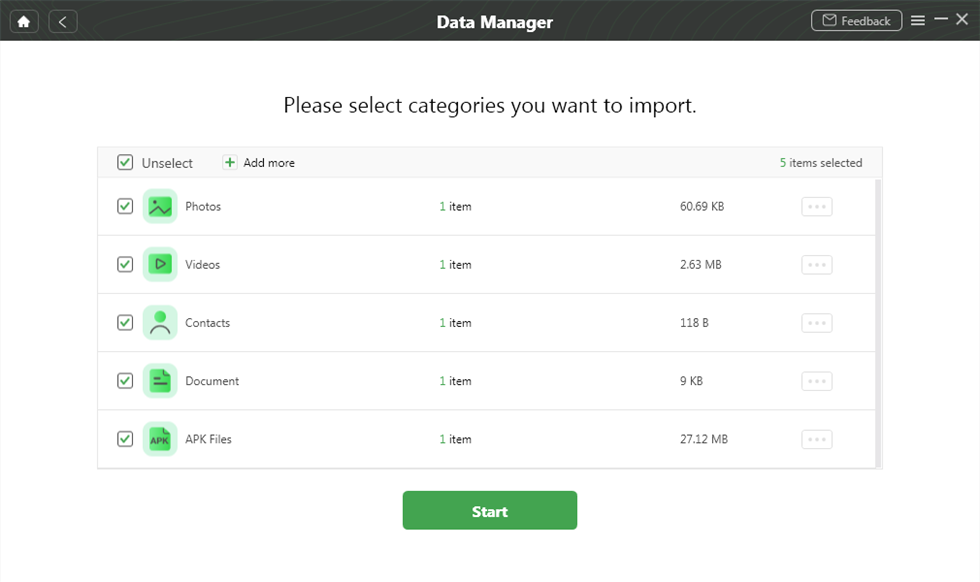Open the hamburger menu in title bar

[918, 21]
